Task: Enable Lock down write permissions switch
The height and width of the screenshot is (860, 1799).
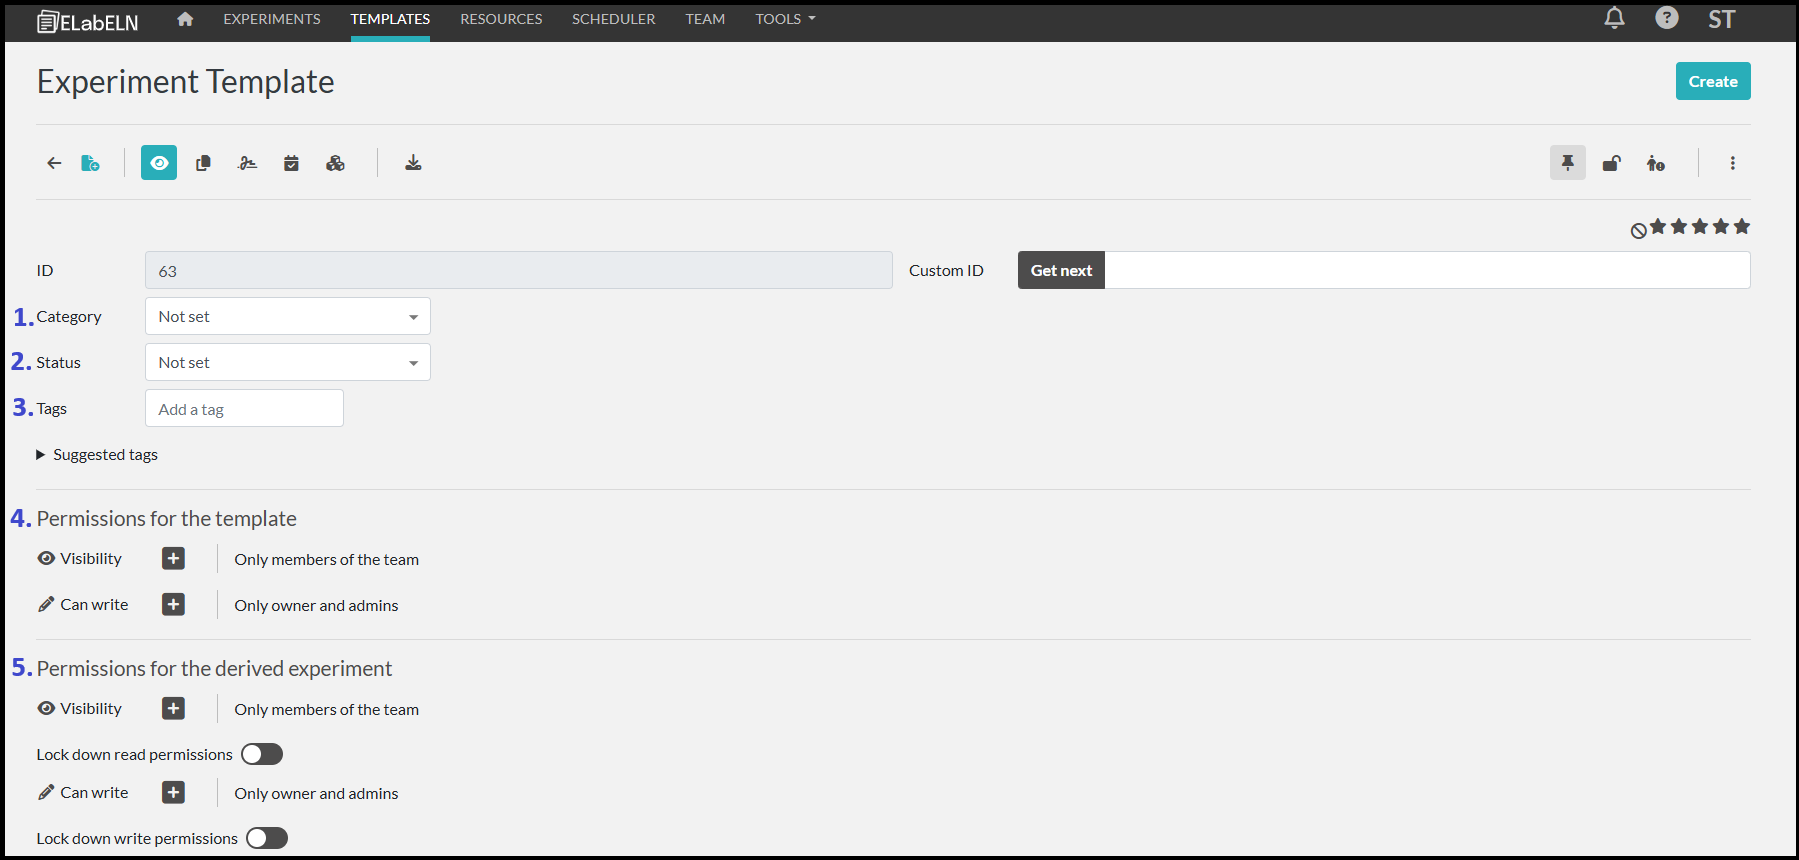Action: pyautogui.click(x=267, y=838)
